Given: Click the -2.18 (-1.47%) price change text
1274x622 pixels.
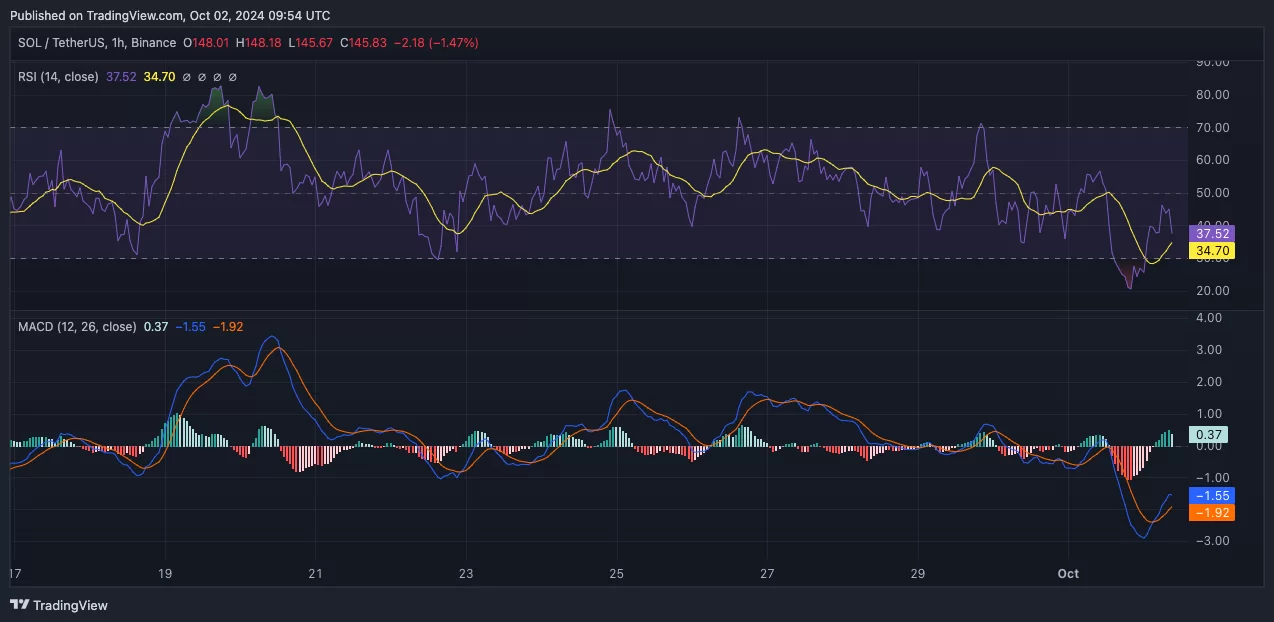Looking at the screenshot, I should tap(437, 43).
